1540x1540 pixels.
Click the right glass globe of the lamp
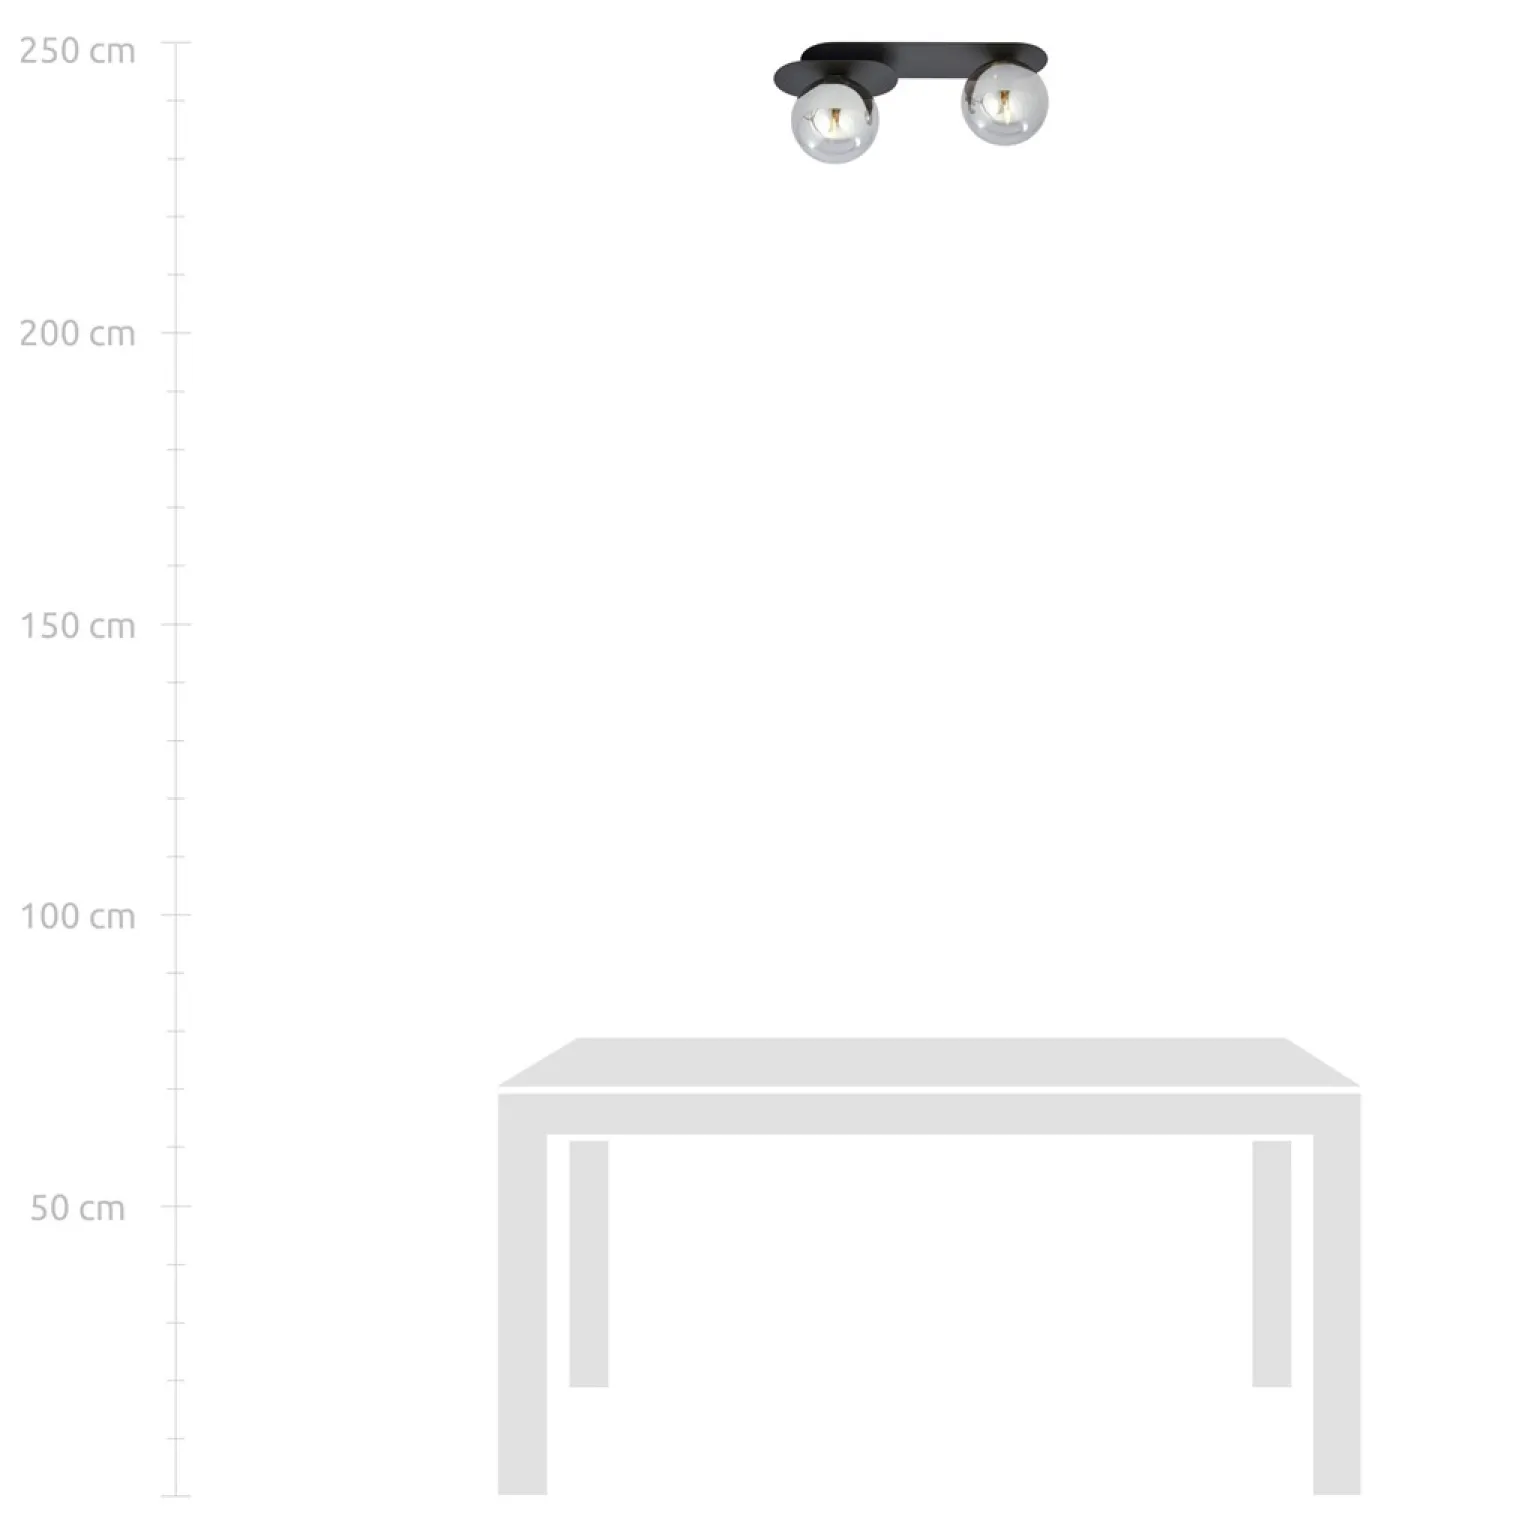(1004, 102)
